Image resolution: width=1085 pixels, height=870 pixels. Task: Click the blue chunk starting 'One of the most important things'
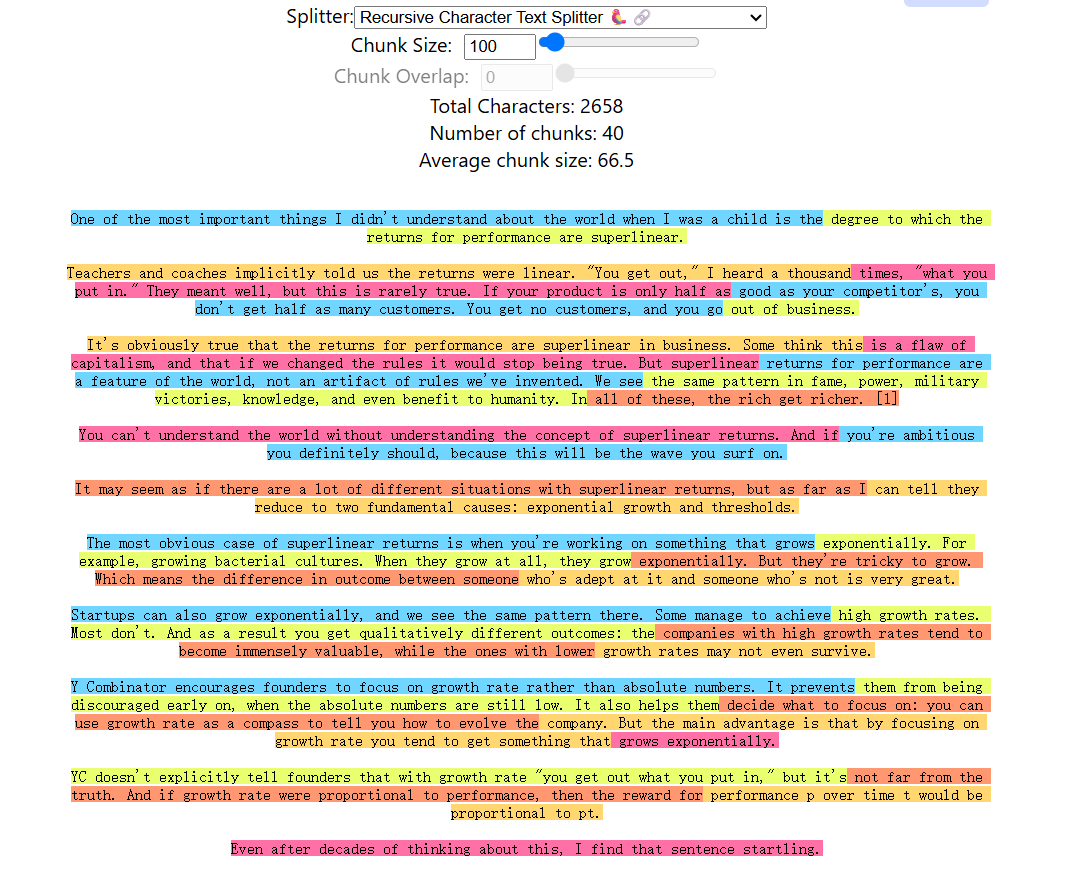tap(446, 219)
